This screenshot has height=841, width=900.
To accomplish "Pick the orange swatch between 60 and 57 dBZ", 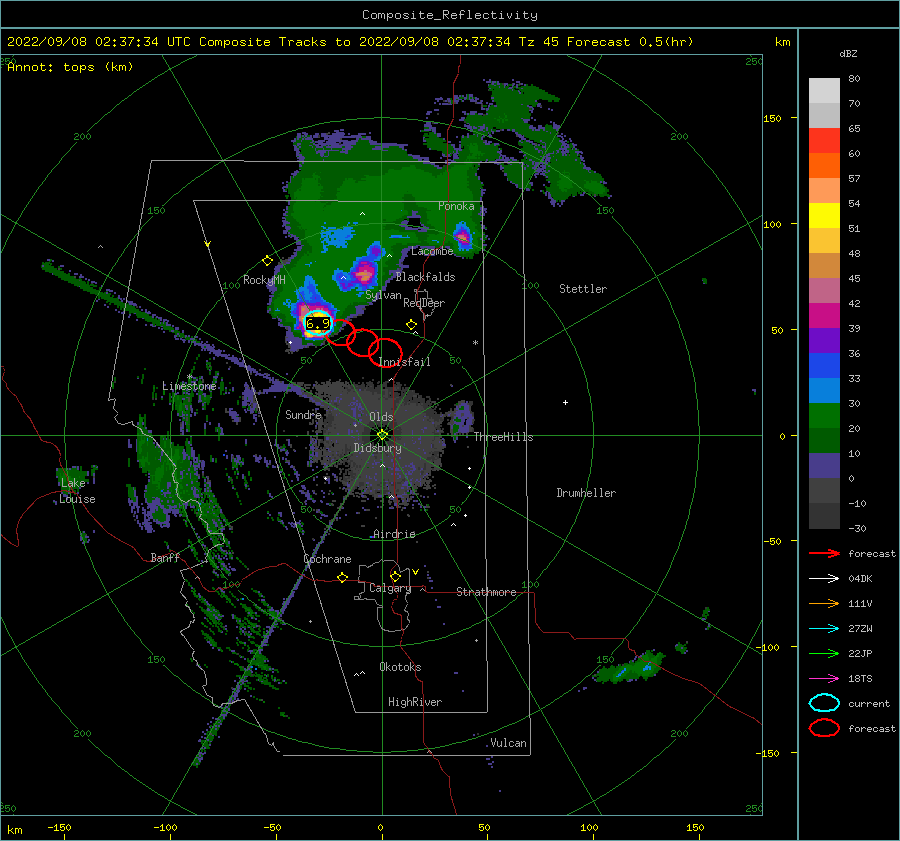I will coord(824,166).
